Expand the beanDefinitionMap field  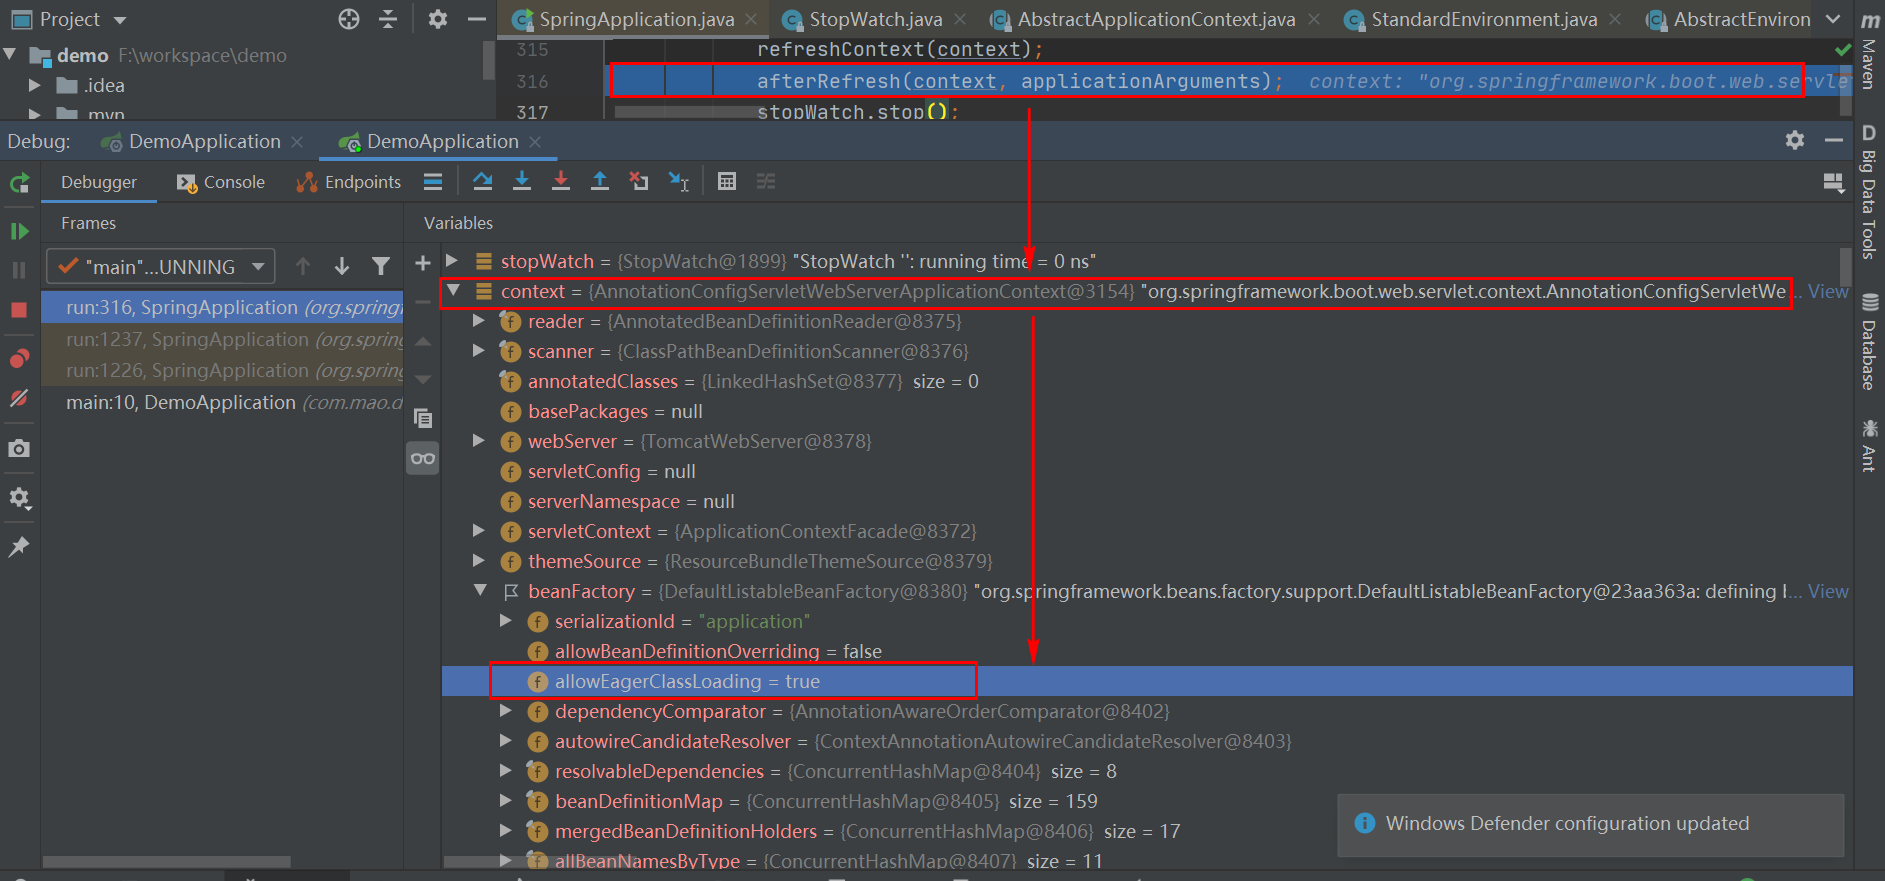(506, 801)
